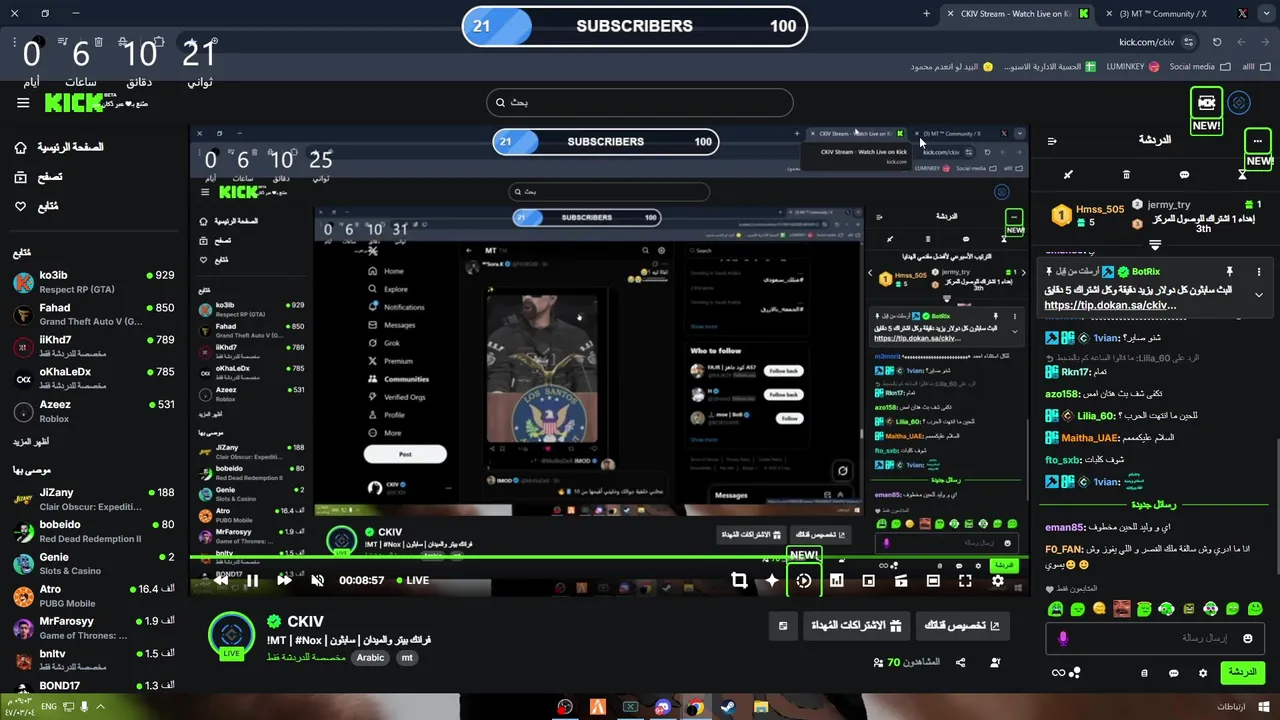Open the following sidebar item with heart
1280x720 pixels.
pyautogui.click(x=36, y=207)
